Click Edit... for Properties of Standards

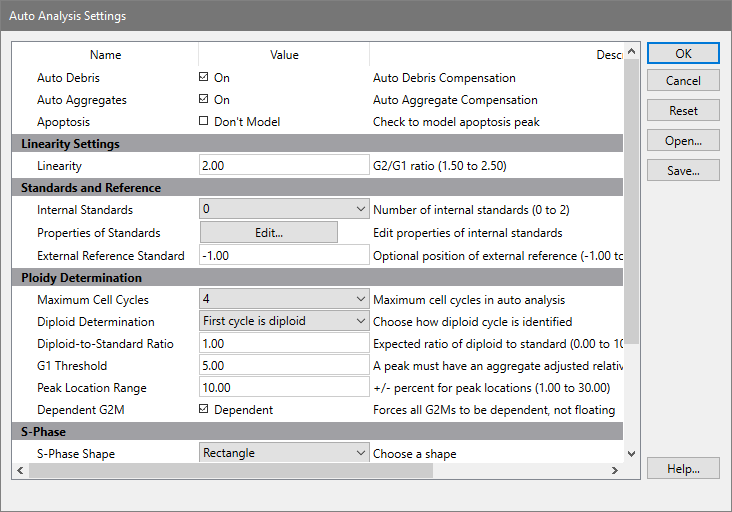[x=269, y=232]
